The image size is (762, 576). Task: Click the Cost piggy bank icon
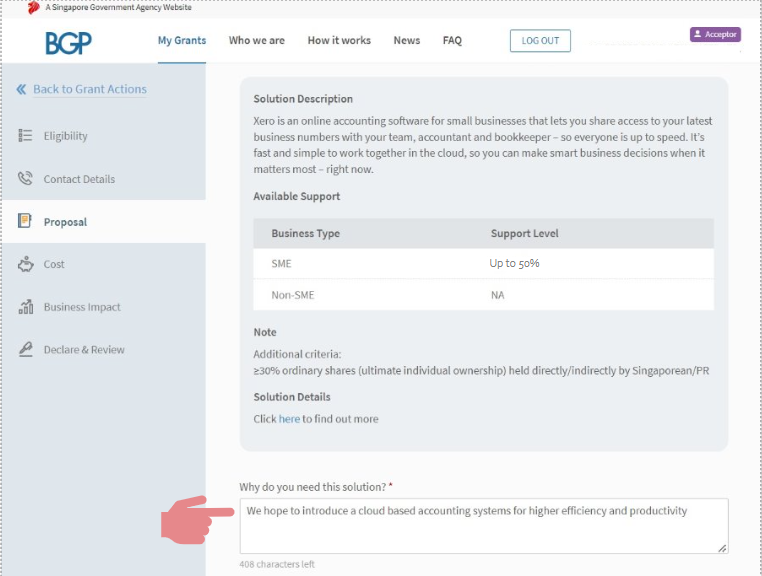click(26, 264)
